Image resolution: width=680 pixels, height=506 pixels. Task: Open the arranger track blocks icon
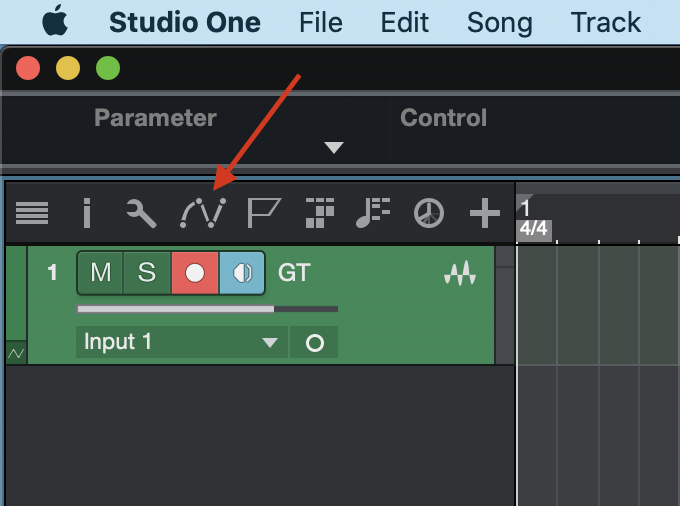[x=320, y=212]
